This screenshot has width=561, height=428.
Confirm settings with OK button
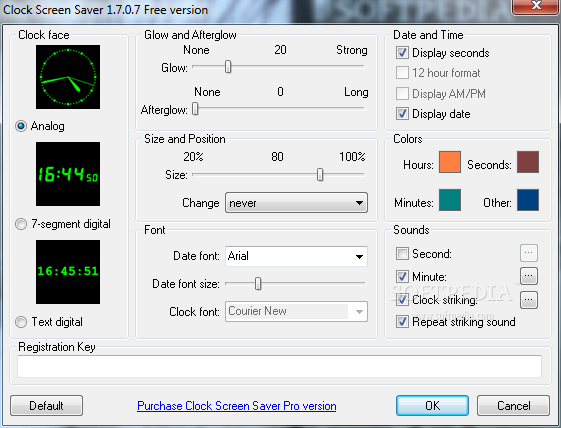tap(433, 406)
